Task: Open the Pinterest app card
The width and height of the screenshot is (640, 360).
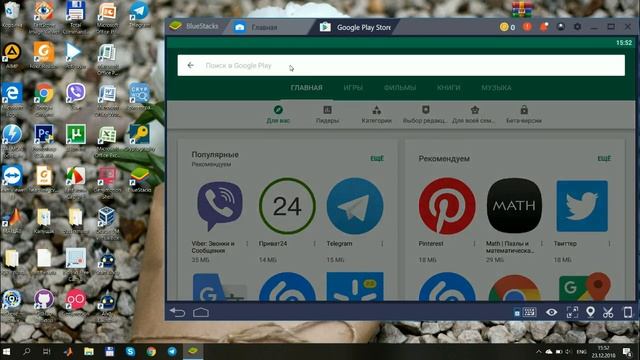Action: 447,220
